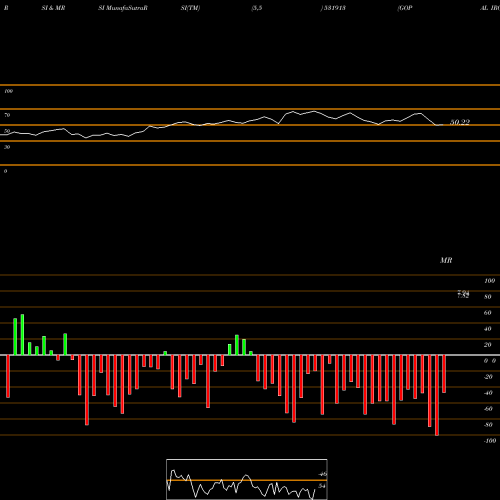Click the RSI axis label 30

click(7, 147)
